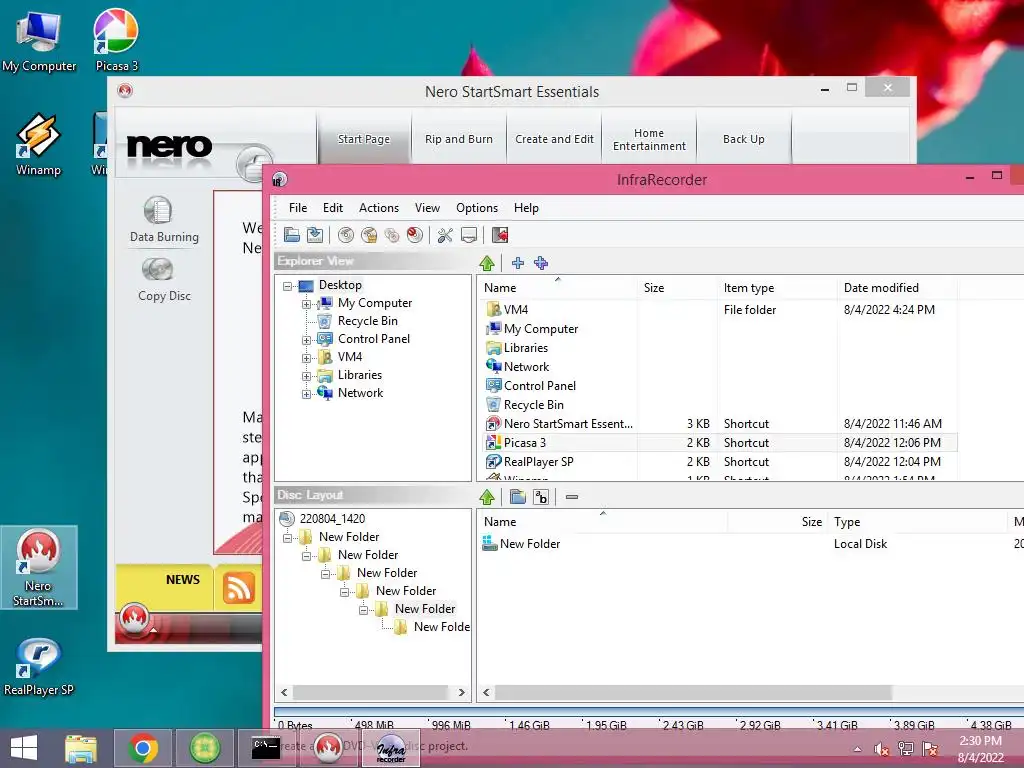The height and width of the screenshot is (768, 1024).
Task: Click the rename 'ab' icon in Disc Layout
Action: coord(541,497)
